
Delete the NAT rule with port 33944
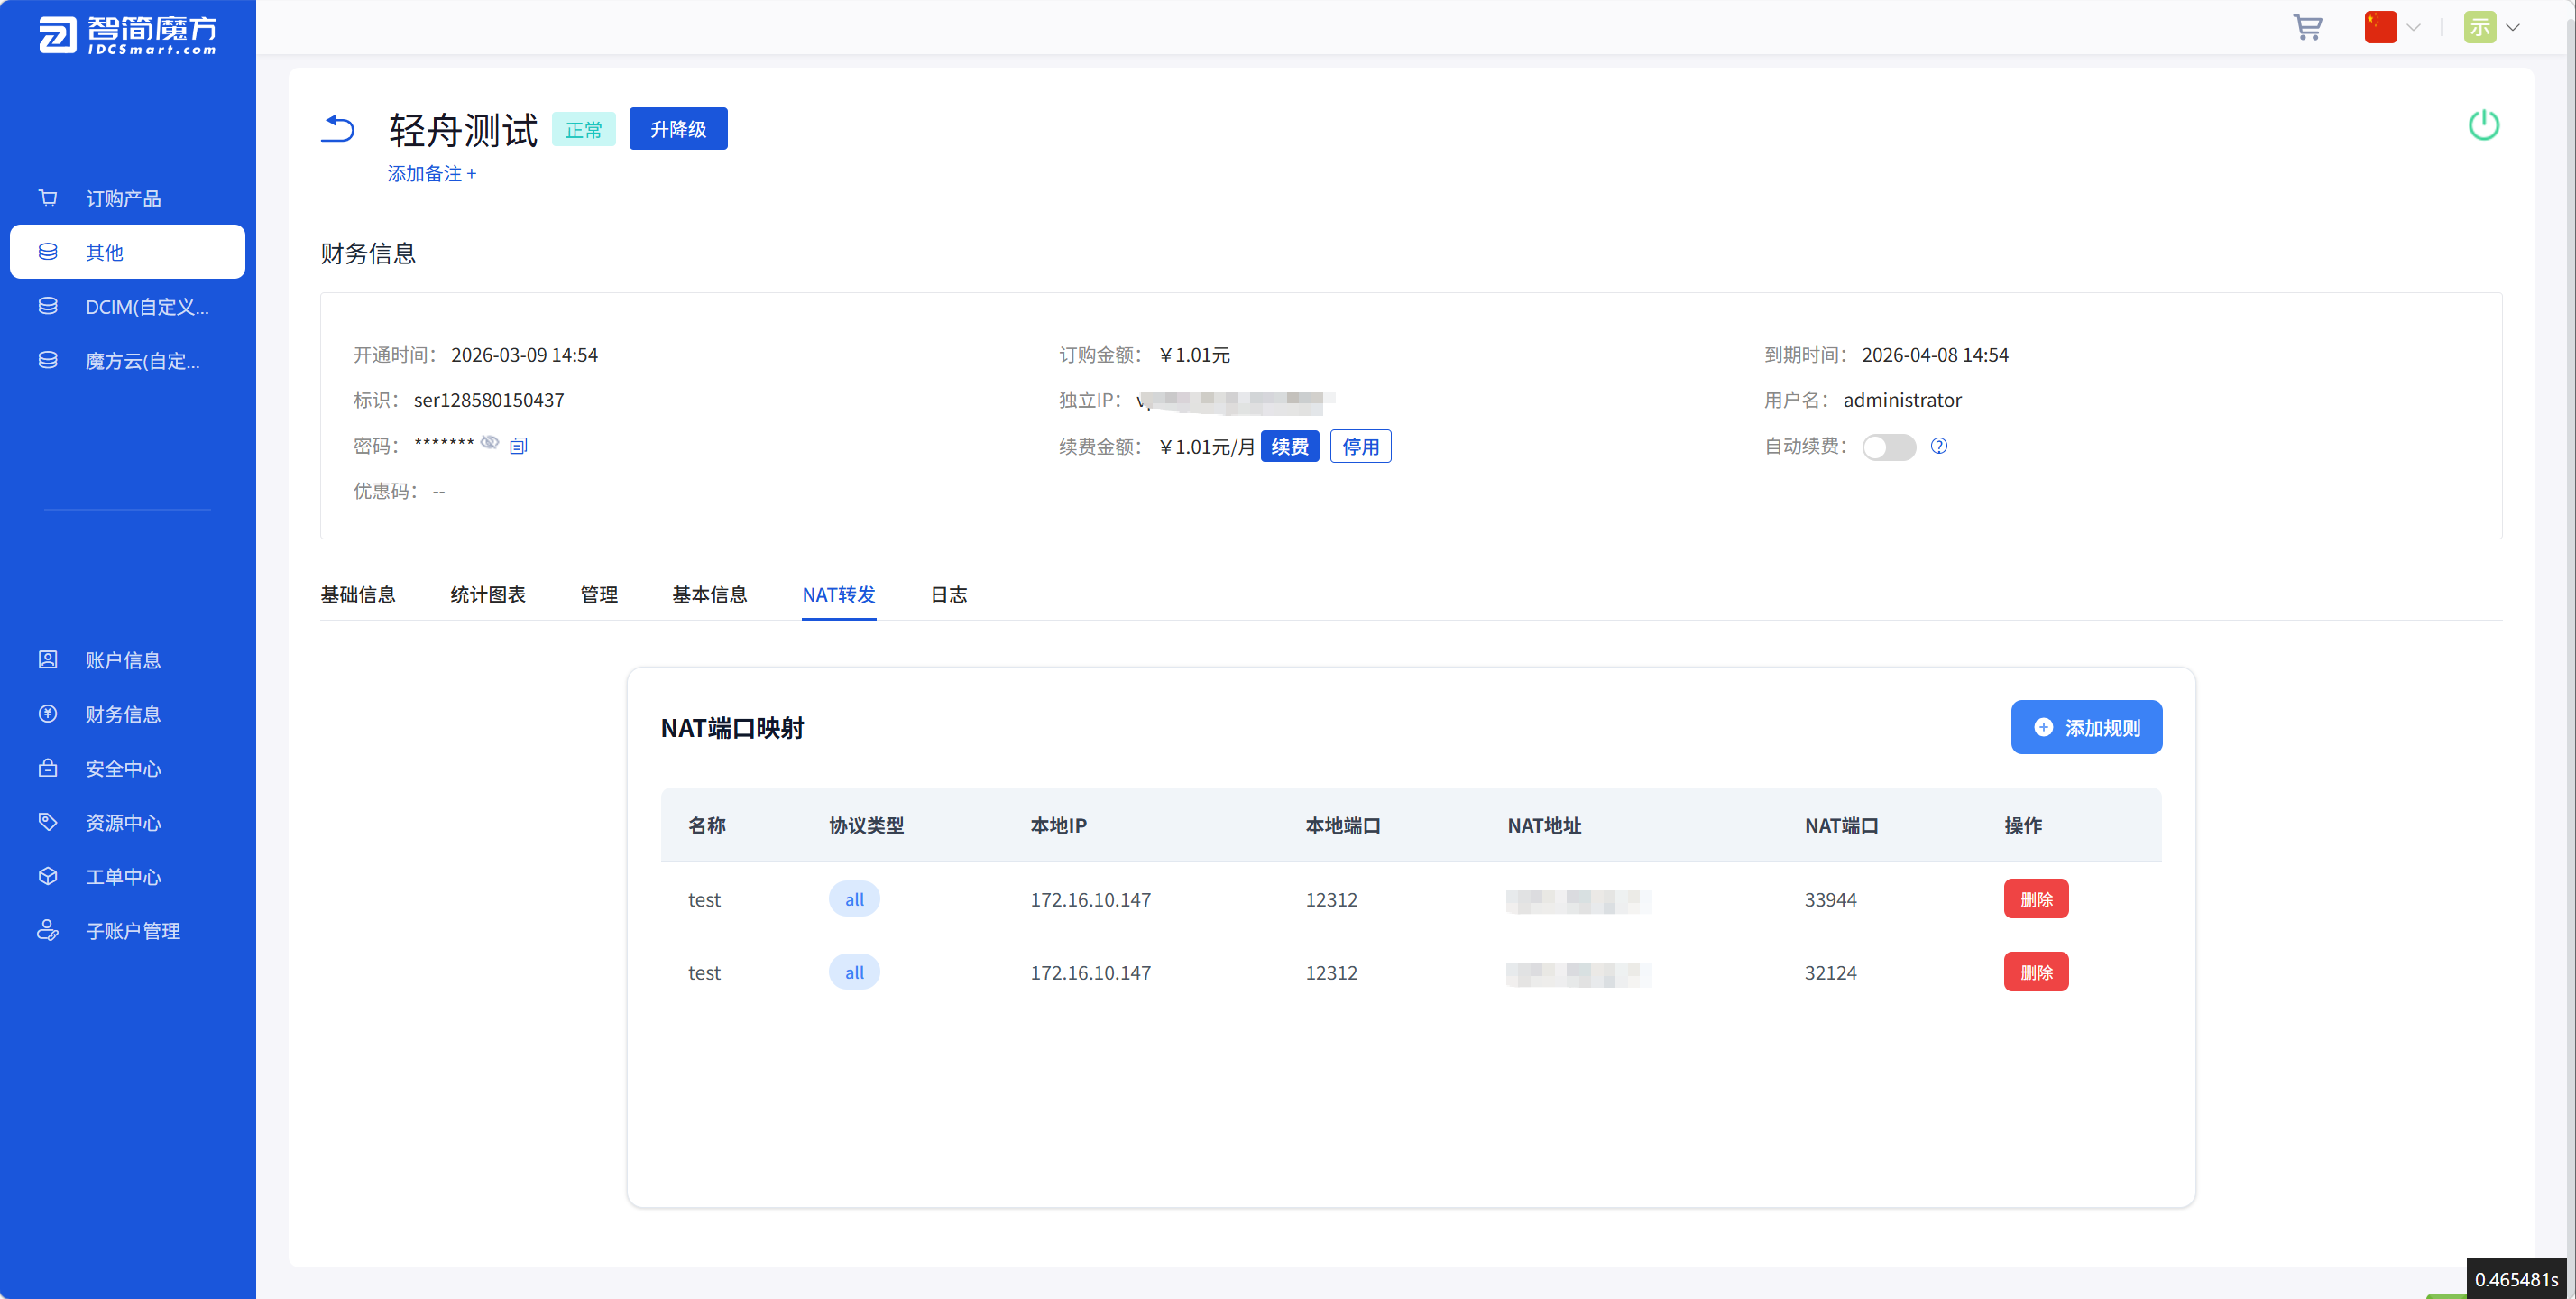point(2035,899)
